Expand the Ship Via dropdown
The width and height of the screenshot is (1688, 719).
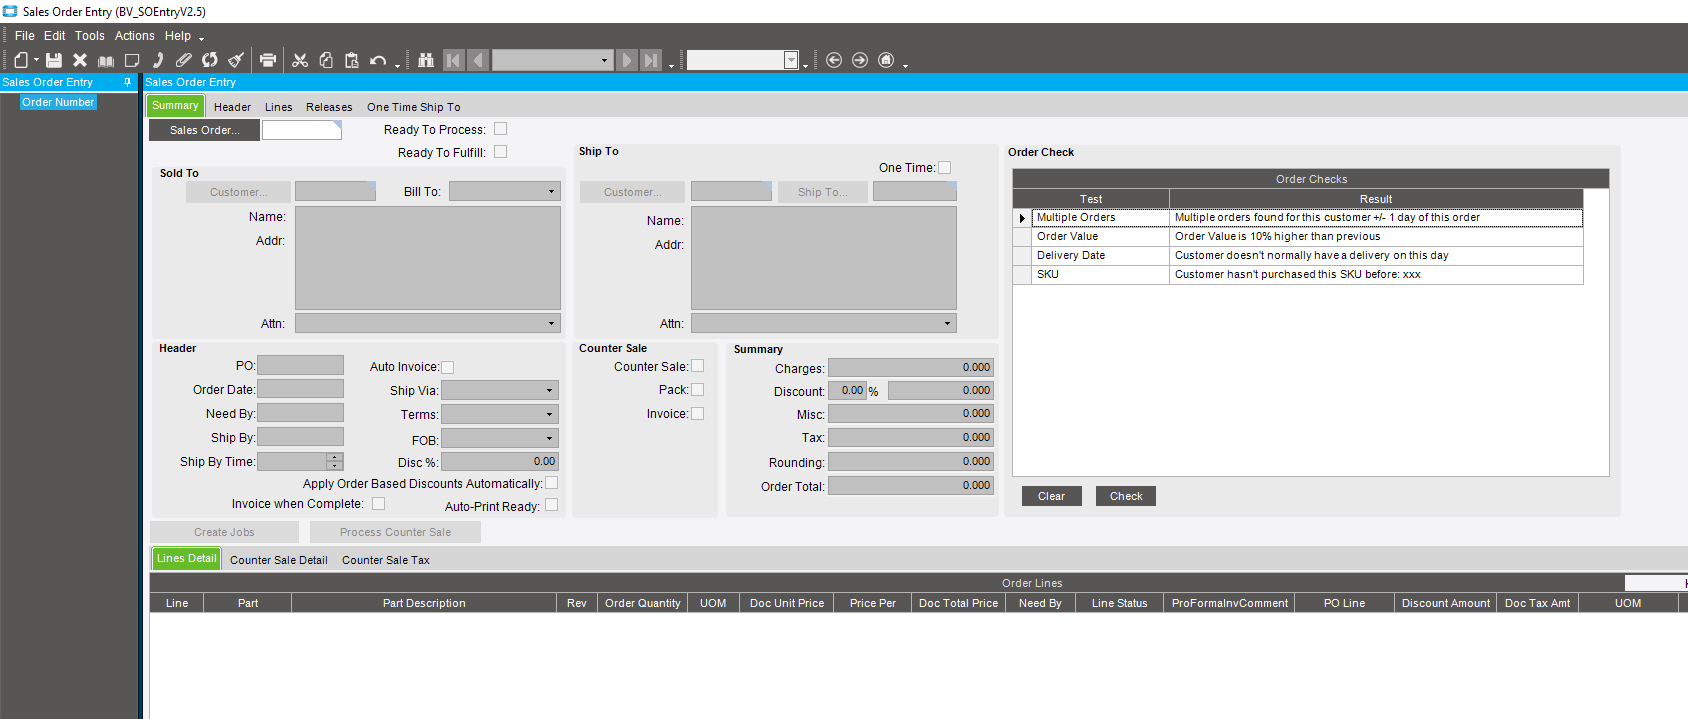pos(549,390)
